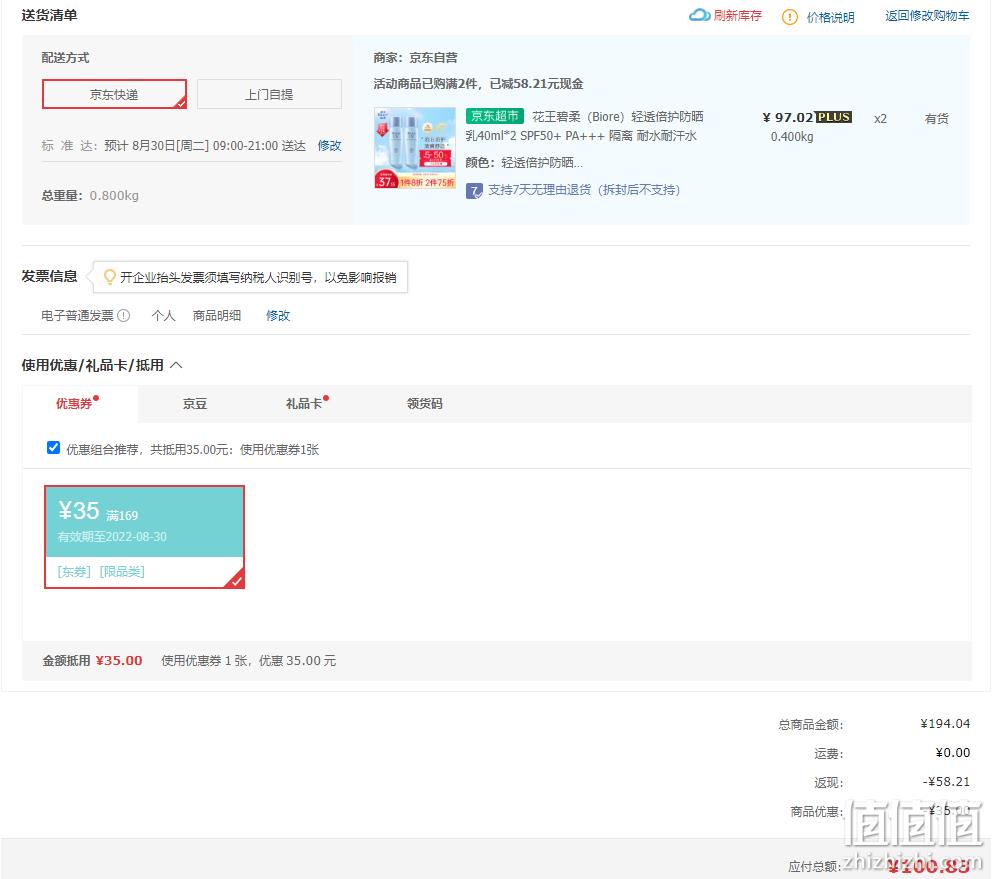Modify delivery time with 修改 link
The height and width of the screenshot is (879, 992).
tap(329, 146)
